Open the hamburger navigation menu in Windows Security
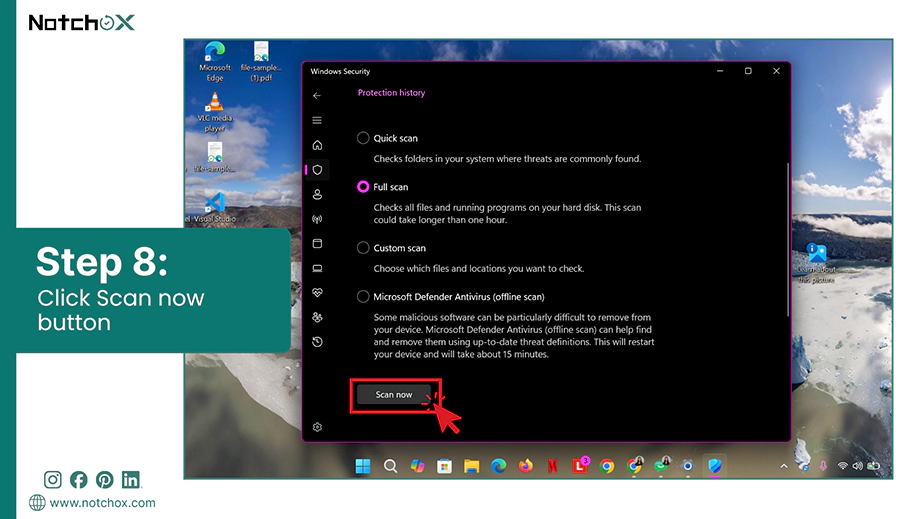The width and height of the screenshot is (922, 519). point(317,120)
